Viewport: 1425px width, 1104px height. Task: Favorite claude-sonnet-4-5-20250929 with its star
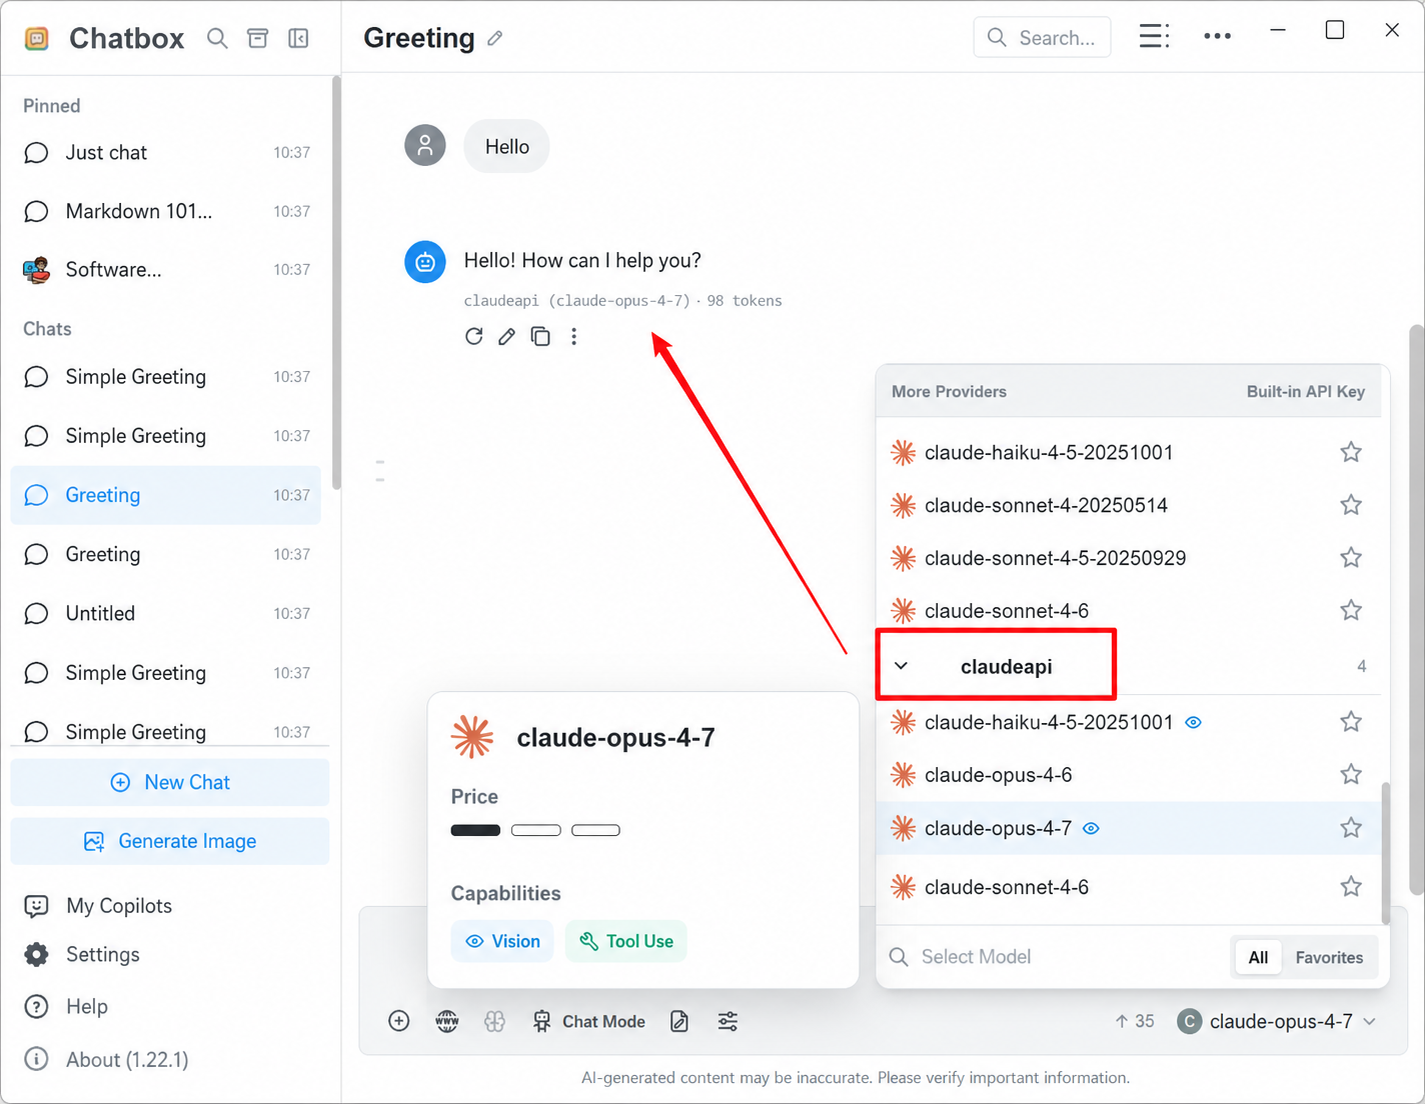click(x=1351, y=558)
